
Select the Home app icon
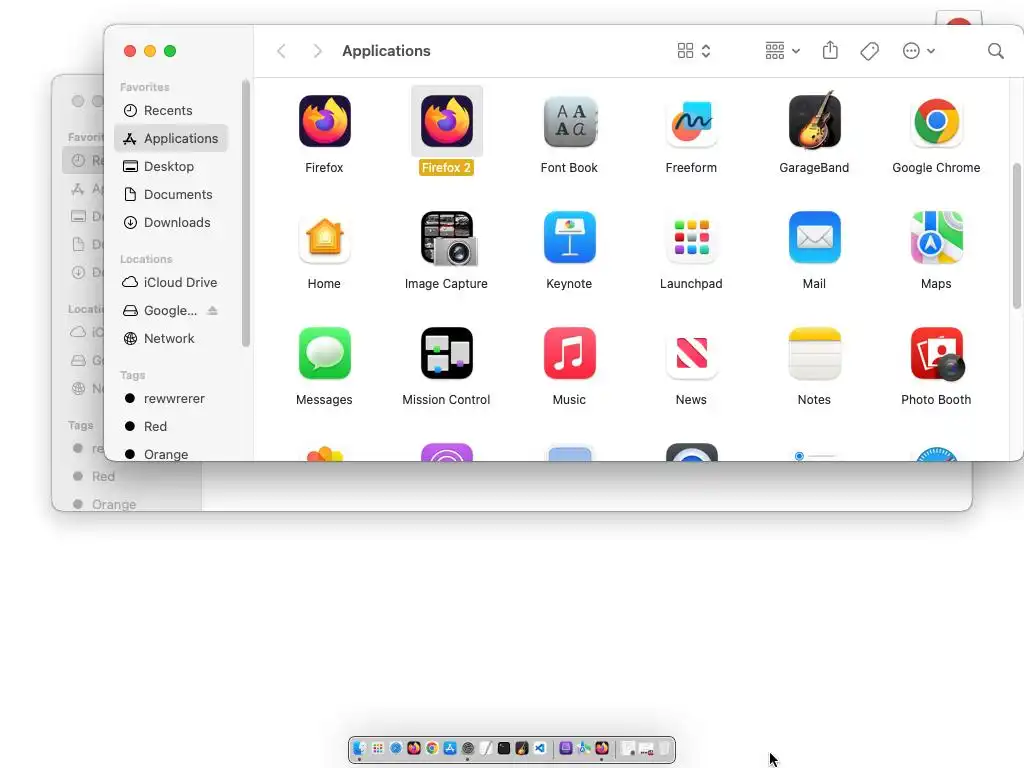click(325, 238)
